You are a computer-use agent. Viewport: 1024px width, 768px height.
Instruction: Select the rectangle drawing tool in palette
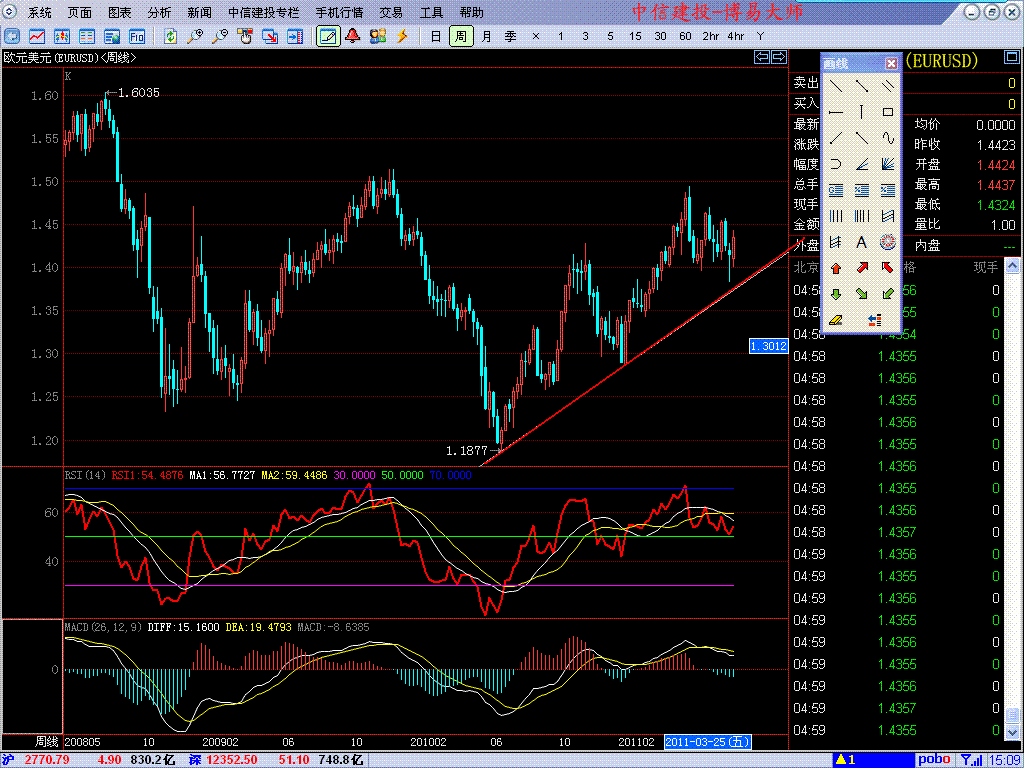(887, 112)
